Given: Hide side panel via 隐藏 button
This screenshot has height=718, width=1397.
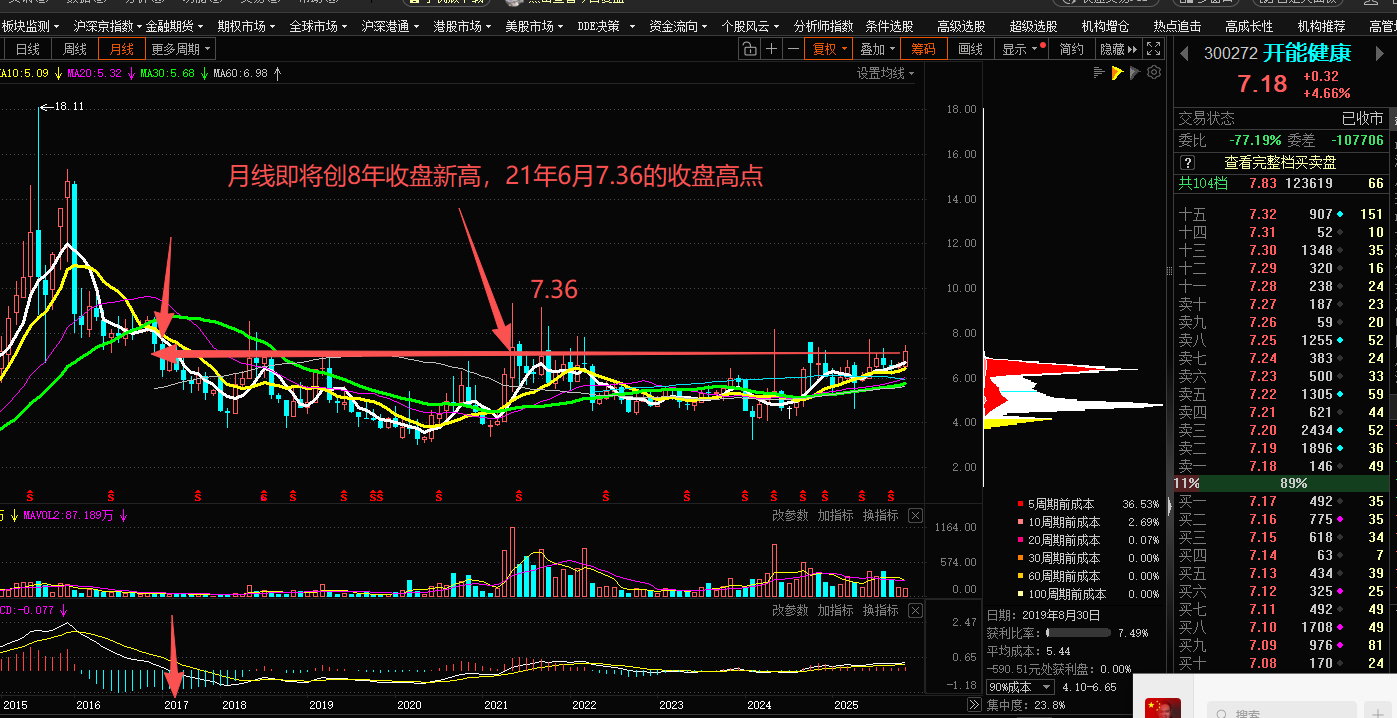Looking at the screenshot, I should [x=1119, y=48].
